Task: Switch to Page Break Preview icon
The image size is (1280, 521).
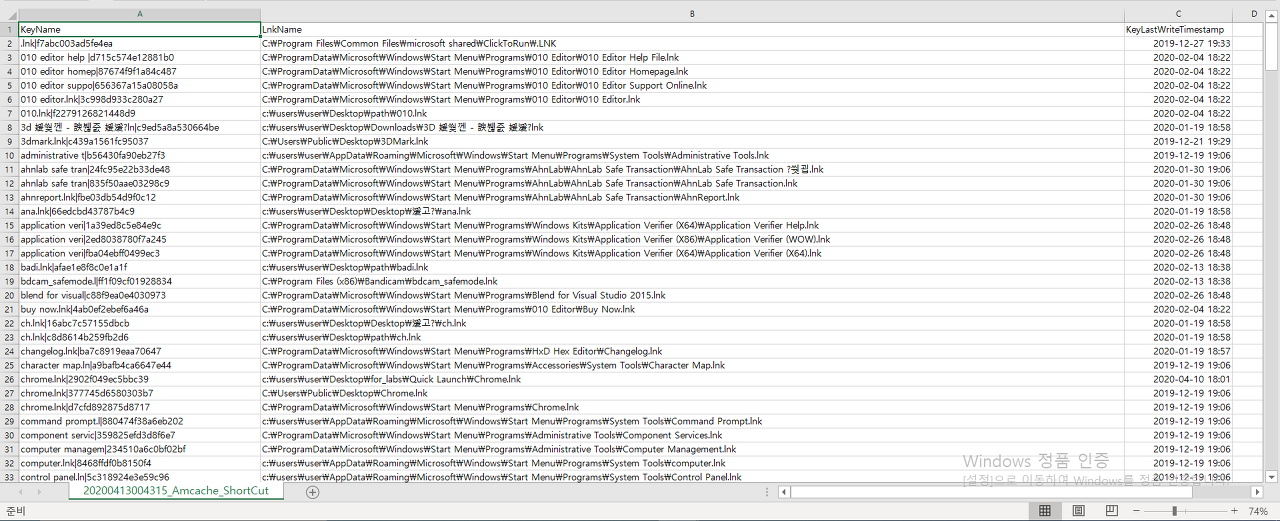Action: pyautogui.click(x=1112, y=511)
